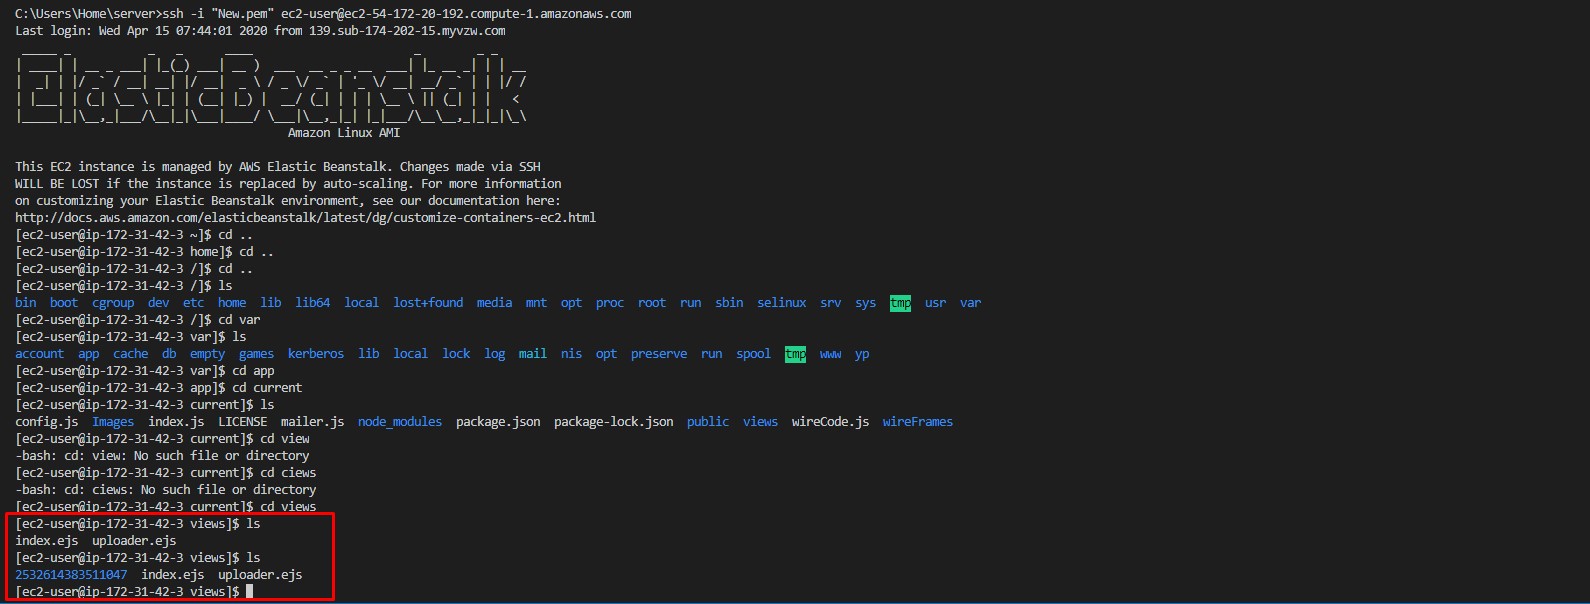Select the 'preserve' directory name
This screenshot has width=1590, height=604.
point(659,354)
